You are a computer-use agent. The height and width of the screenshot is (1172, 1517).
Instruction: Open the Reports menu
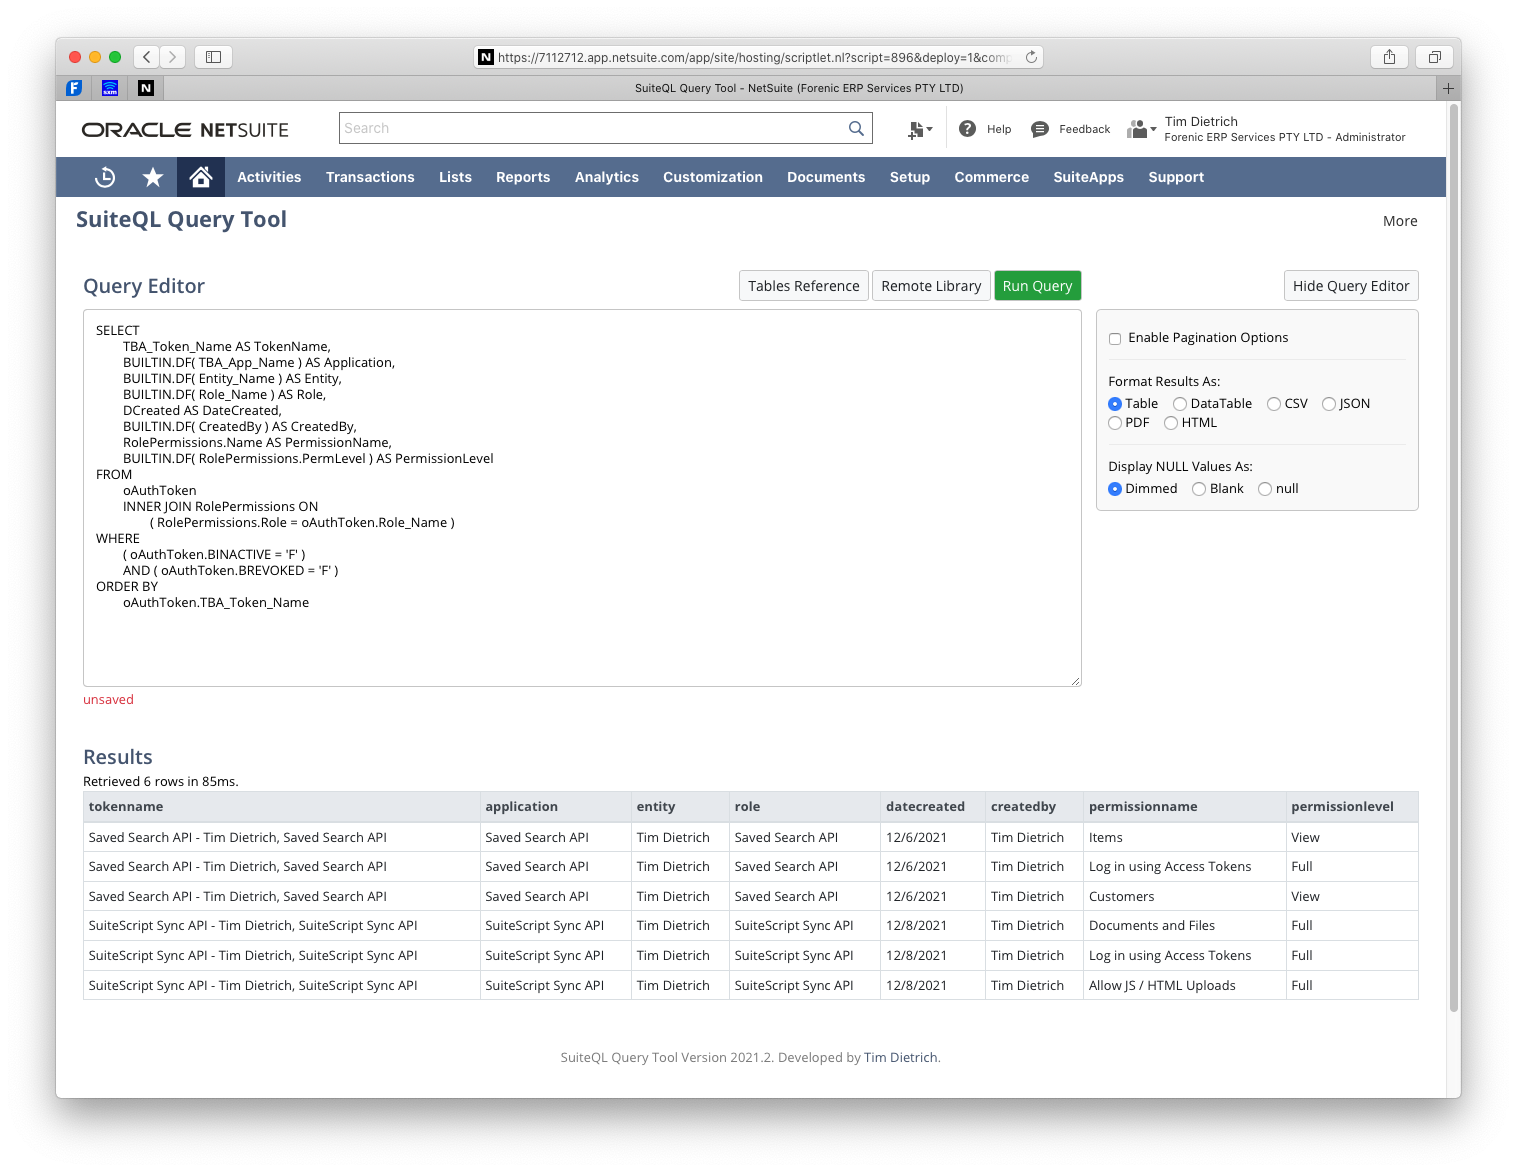[x=523, y=177]
